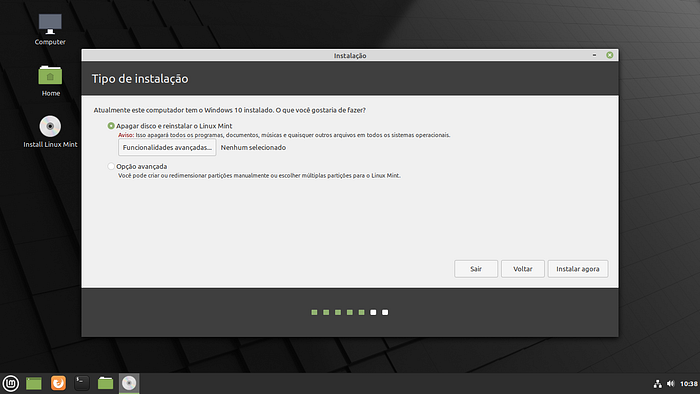This screenshot has width=700, height=394.
Task: Click the 10:38 clock in panel
Action: [689, 384]
